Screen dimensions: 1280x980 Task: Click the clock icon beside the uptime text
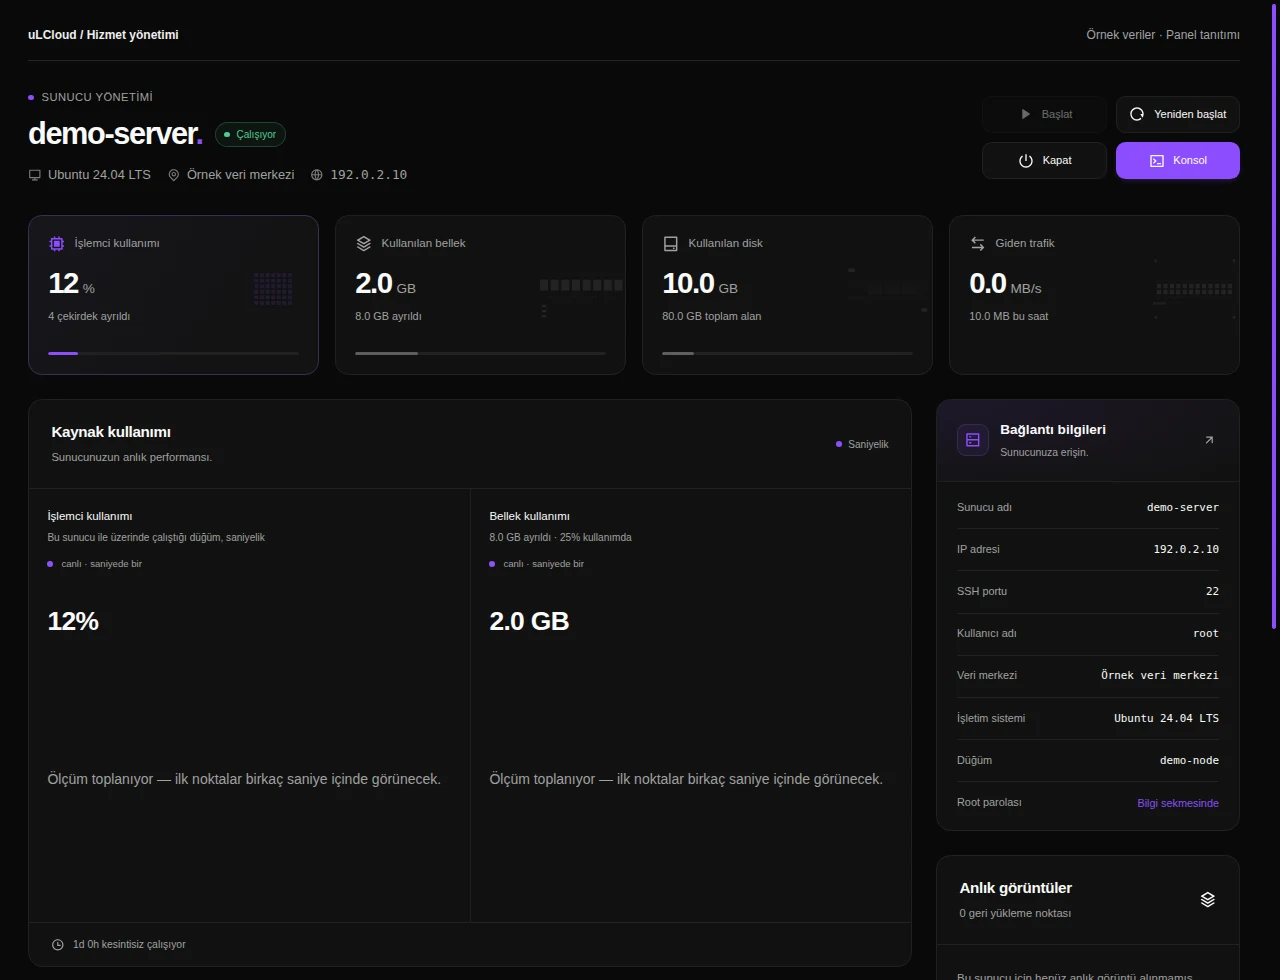(58, 945)
